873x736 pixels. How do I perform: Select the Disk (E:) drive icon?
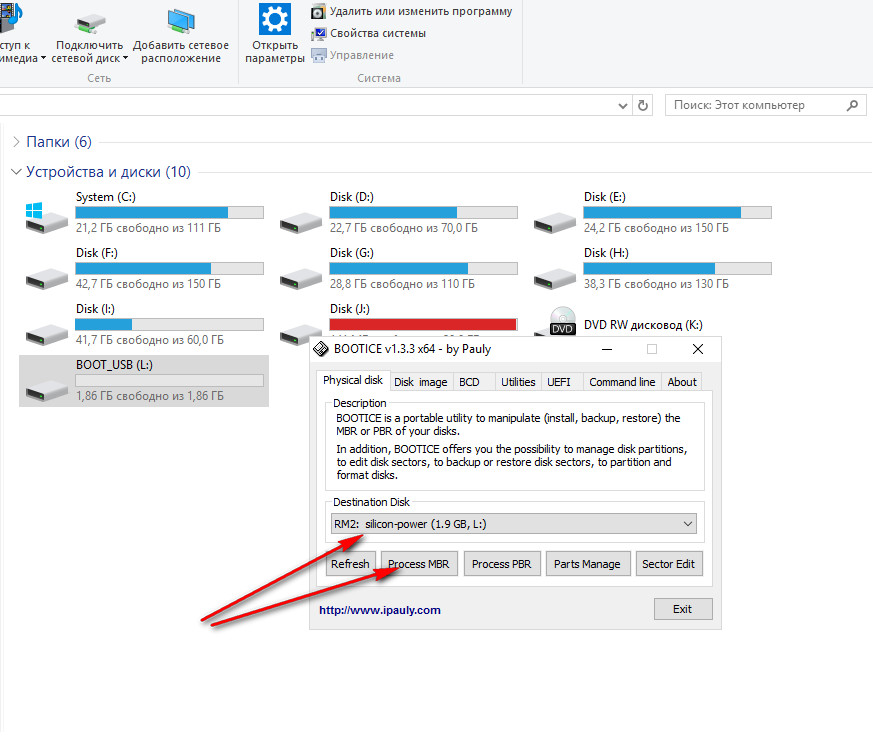[x=552, y=217]
